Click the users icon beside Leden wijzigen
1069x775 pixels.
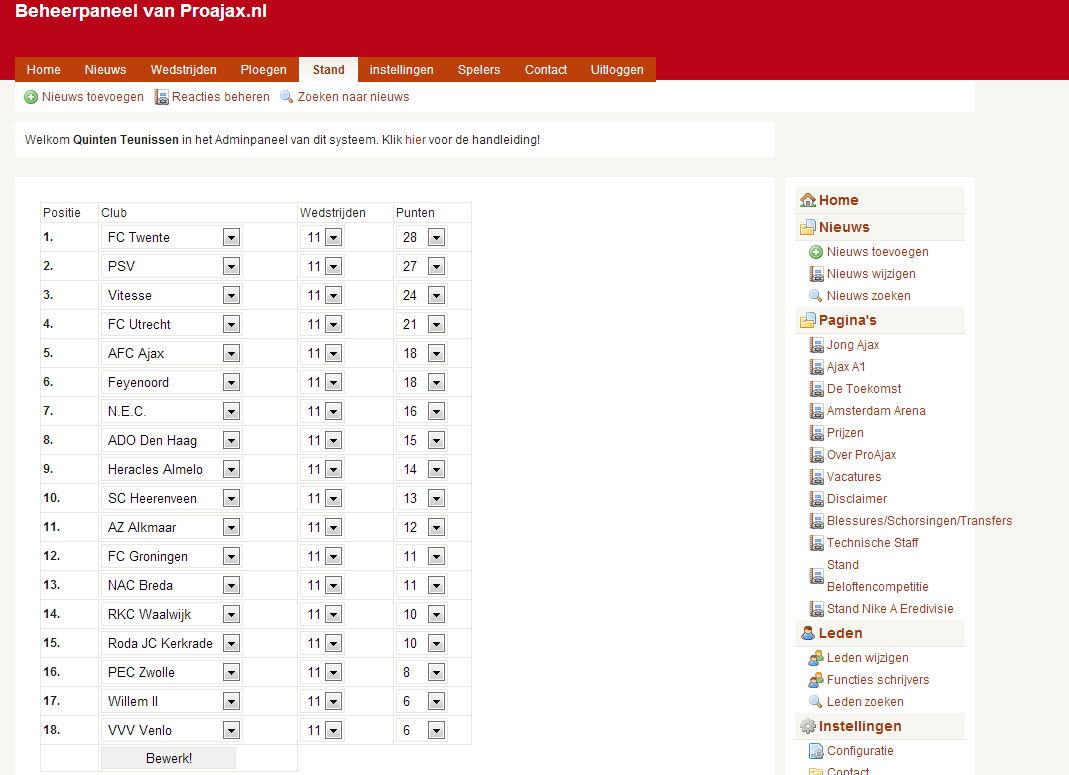(816, 658)
